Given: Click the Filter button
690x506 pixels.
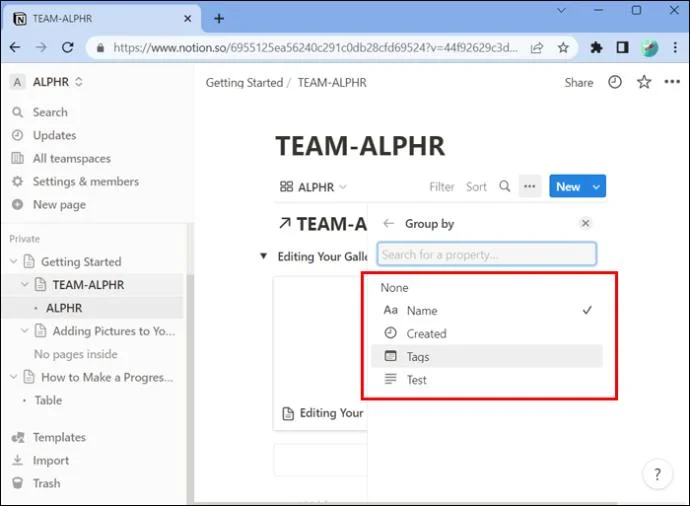Looking at the screenshot, I should point(441,187).
